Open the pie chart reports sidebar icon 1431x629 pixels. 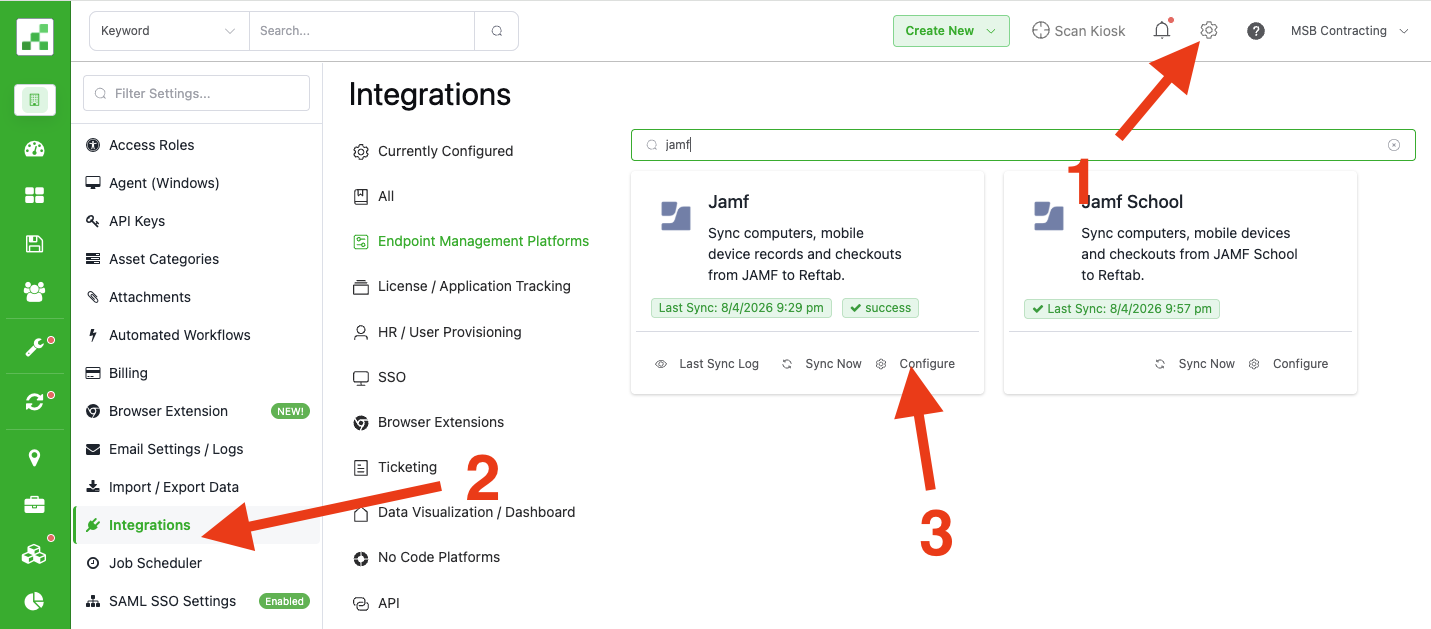[x=35, y=601]
